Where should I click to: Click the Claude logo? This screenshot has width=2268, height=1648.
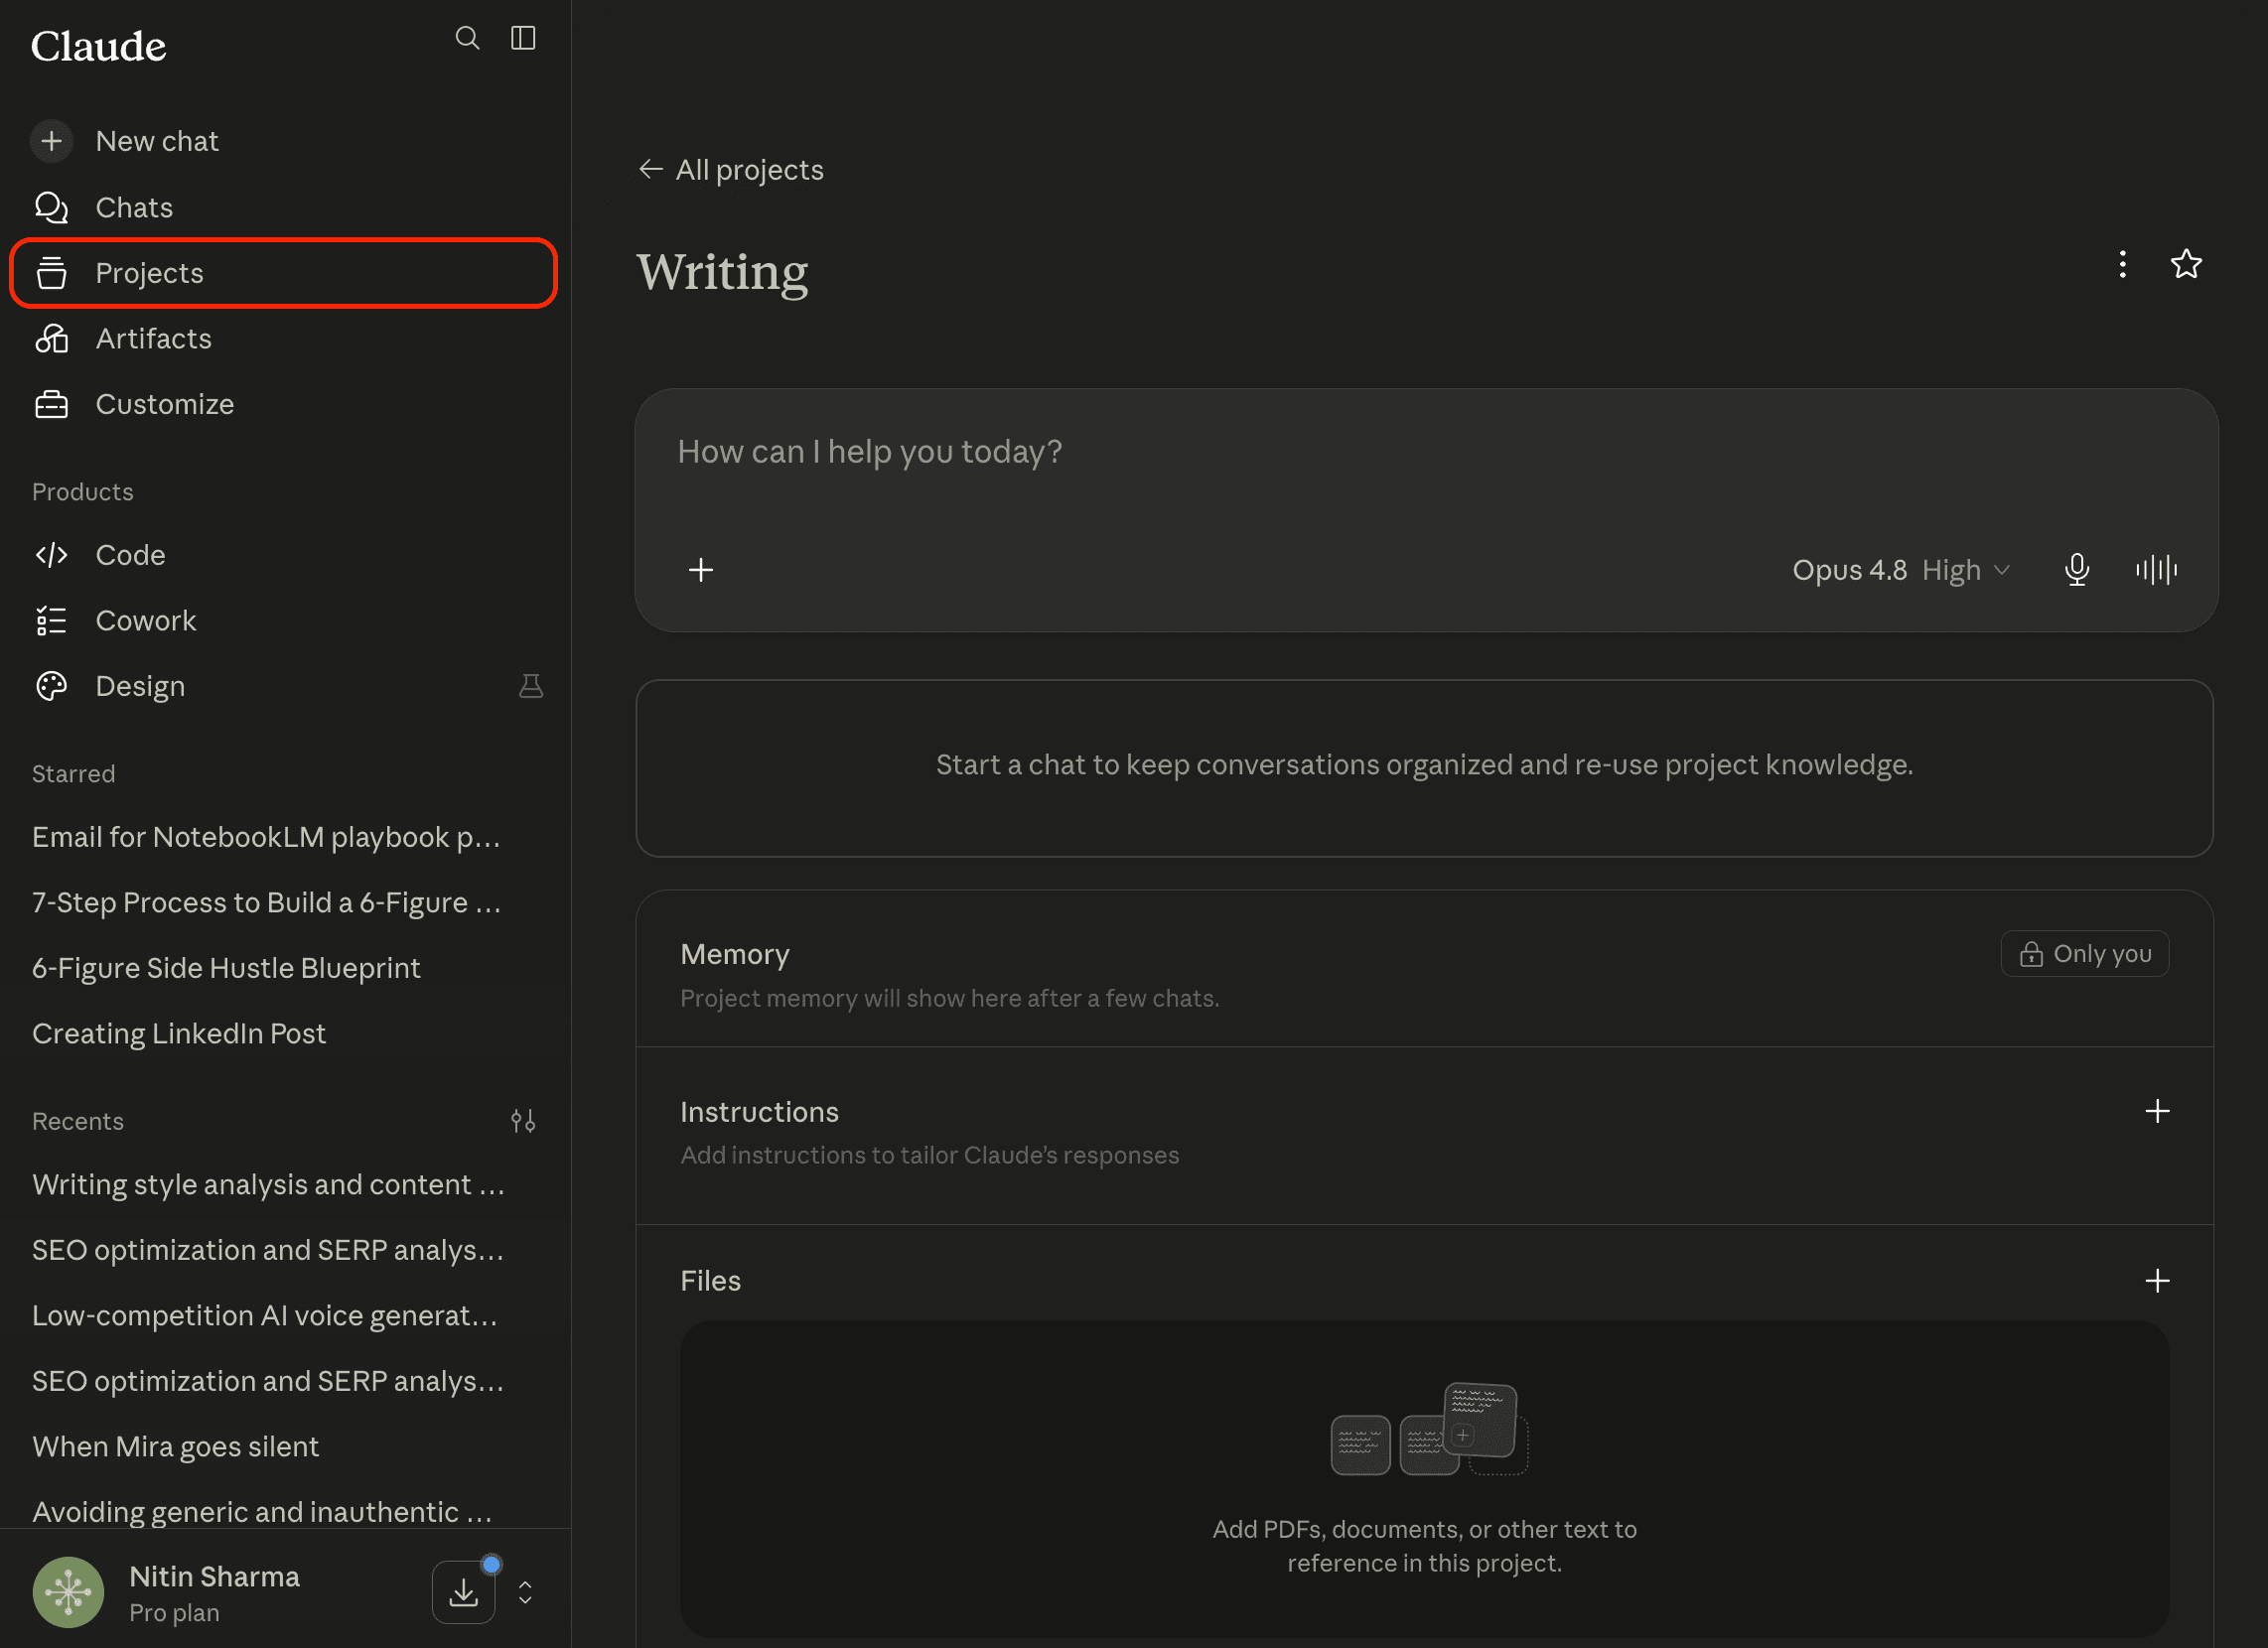(x=98, y=46)
